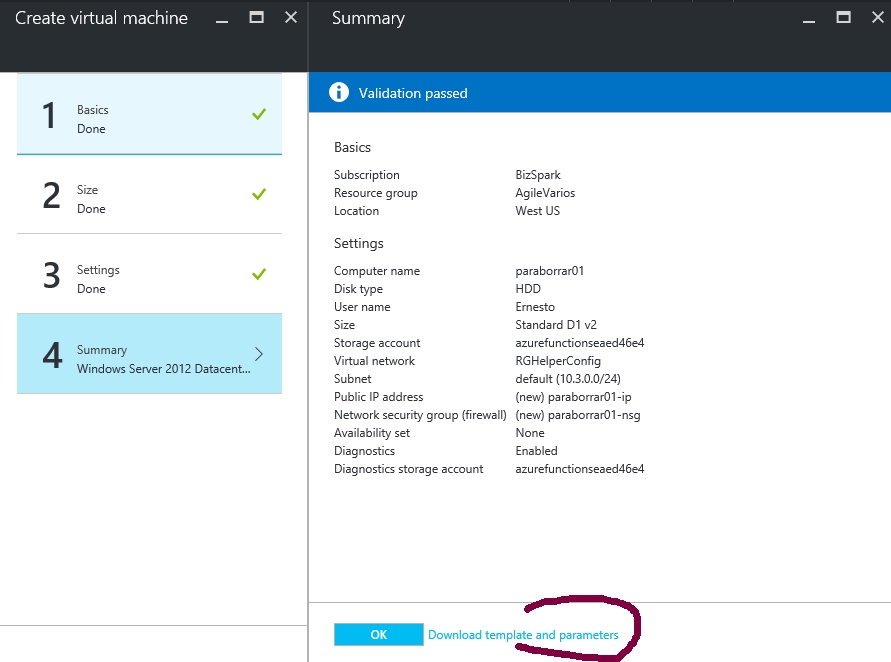Image resolution: width=891 pixels, height=662 pixels.
Task: Open step 3 Settings
Action: 149,274
